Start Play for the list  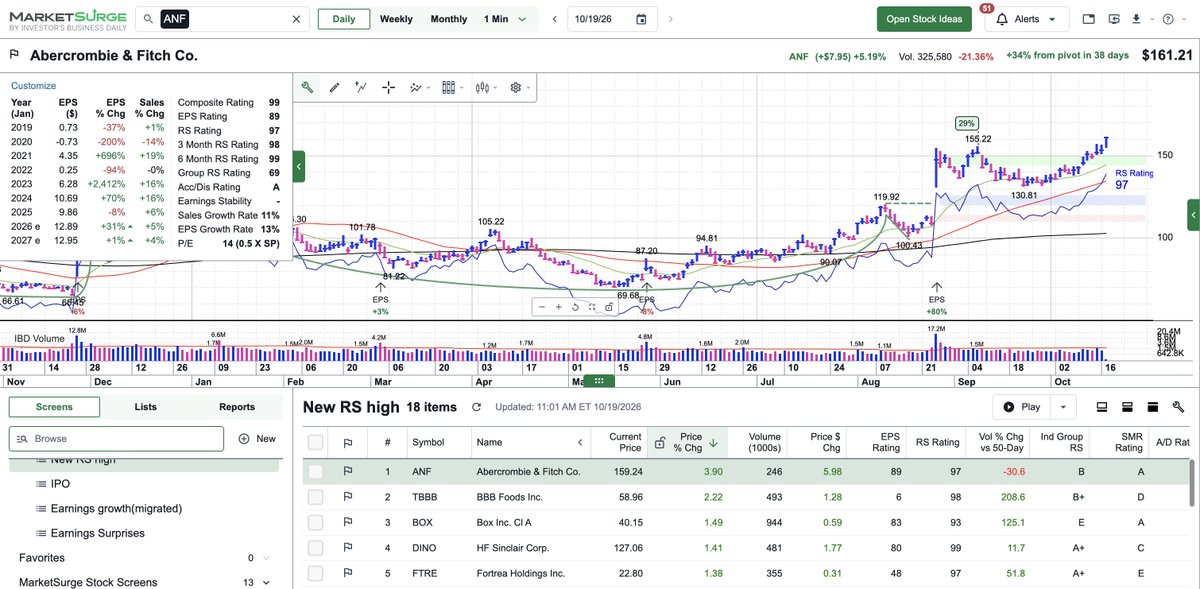1022,407
